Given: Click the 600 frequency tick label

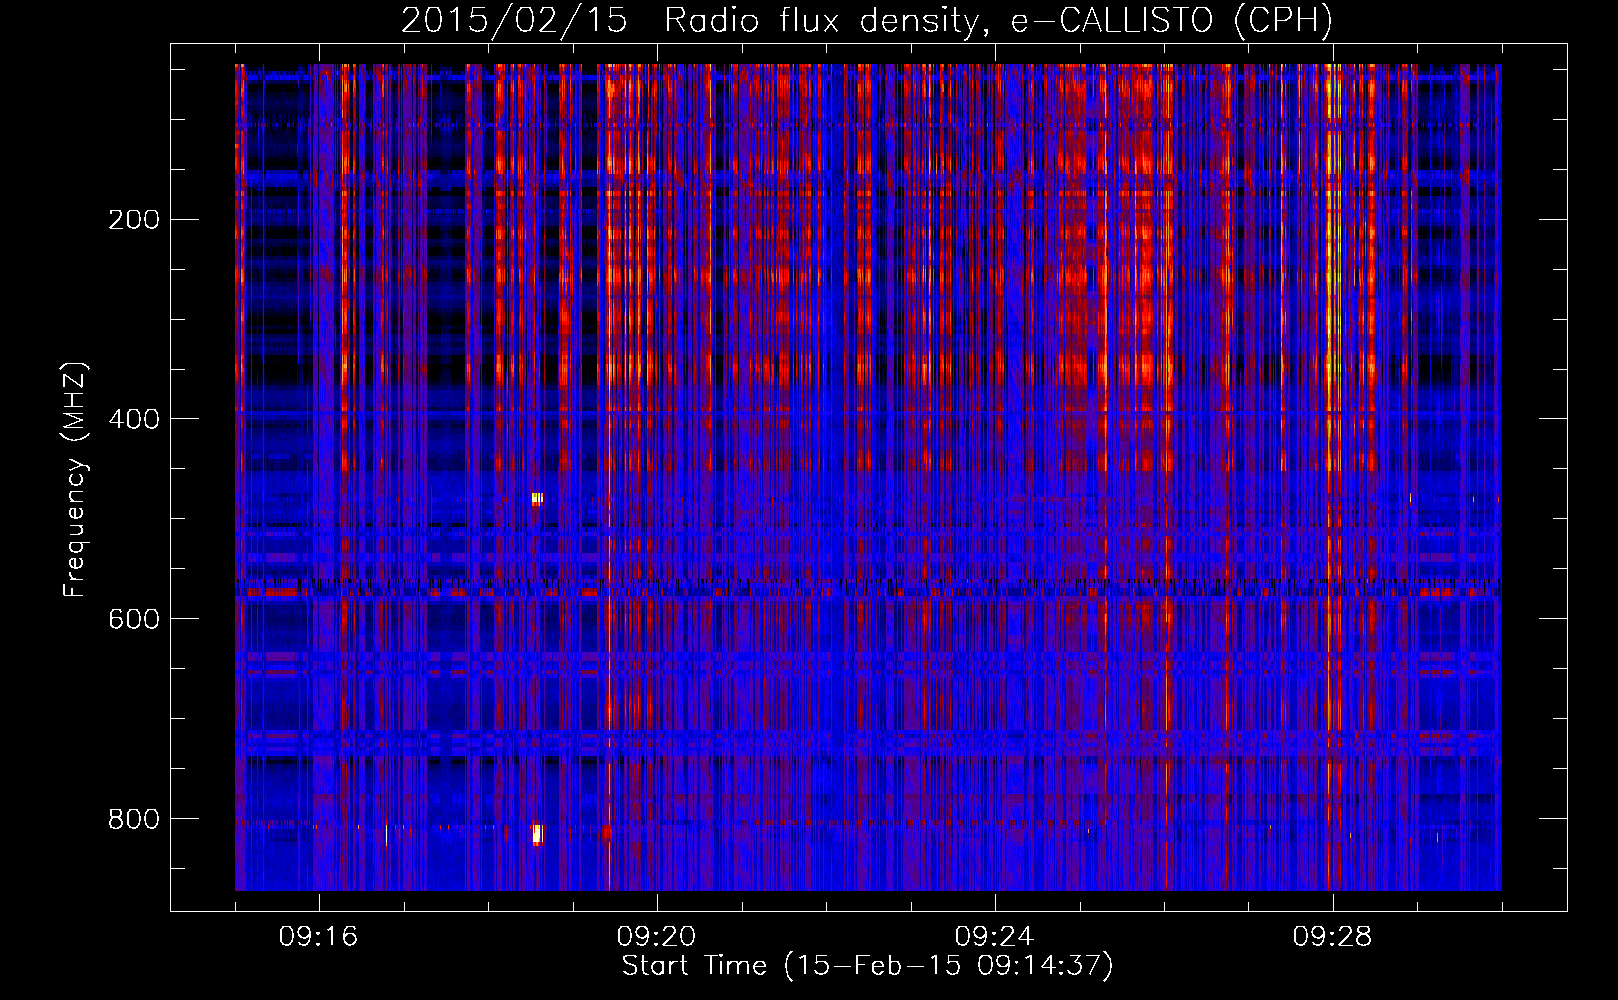Looking at the screenshot, I should point(134,619).
